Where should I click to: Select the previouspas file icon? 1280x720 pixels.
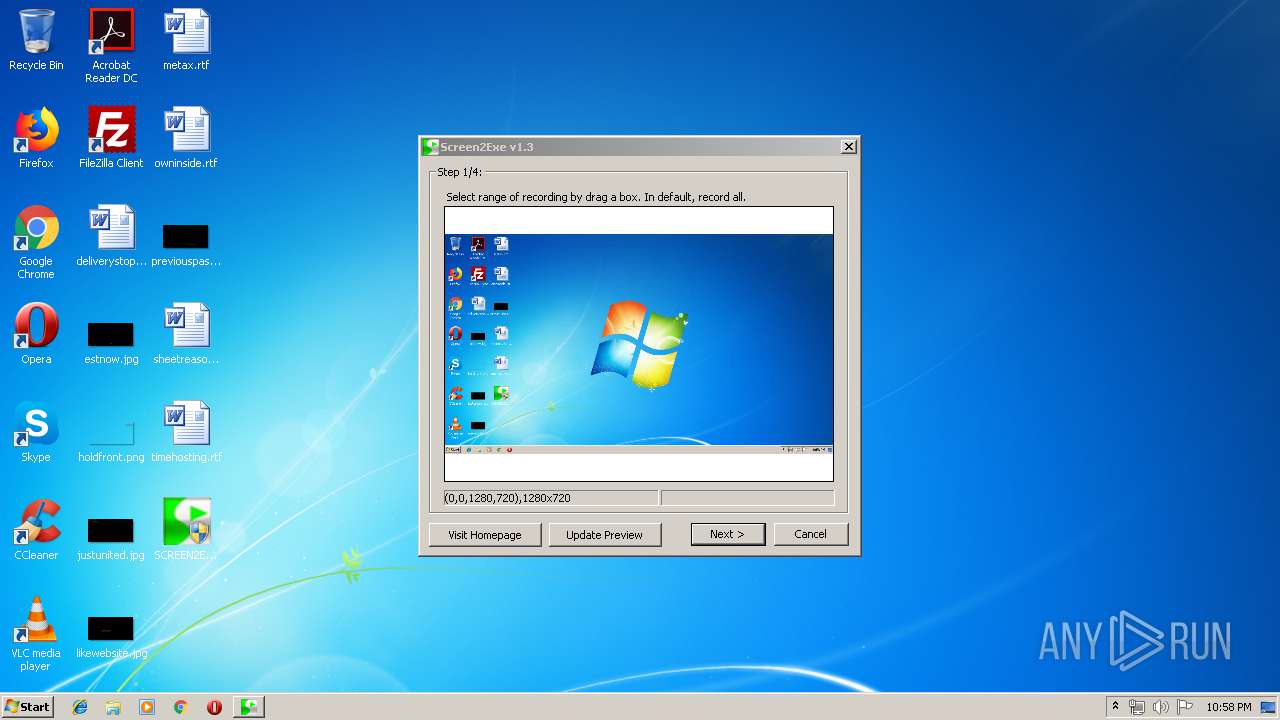click(x=186, y=245)
